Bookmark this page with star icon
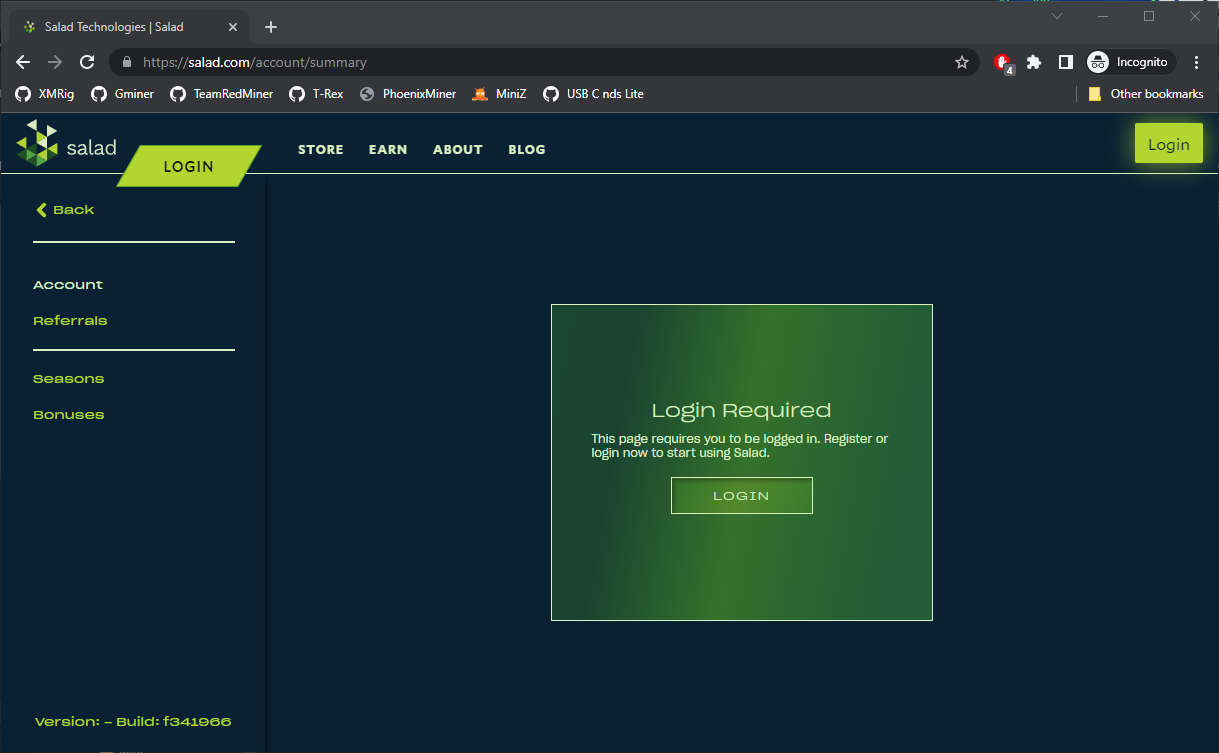Screen dimensions: 1219x753 click(x=962, y=62)
